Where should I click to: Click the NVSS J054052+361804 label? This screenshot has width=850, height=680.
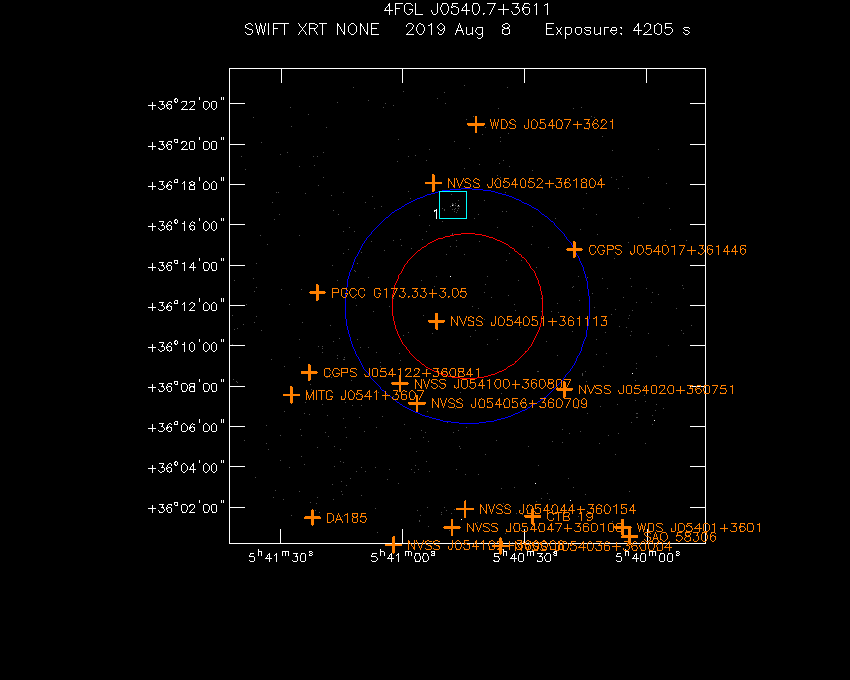tap(526, 183)
